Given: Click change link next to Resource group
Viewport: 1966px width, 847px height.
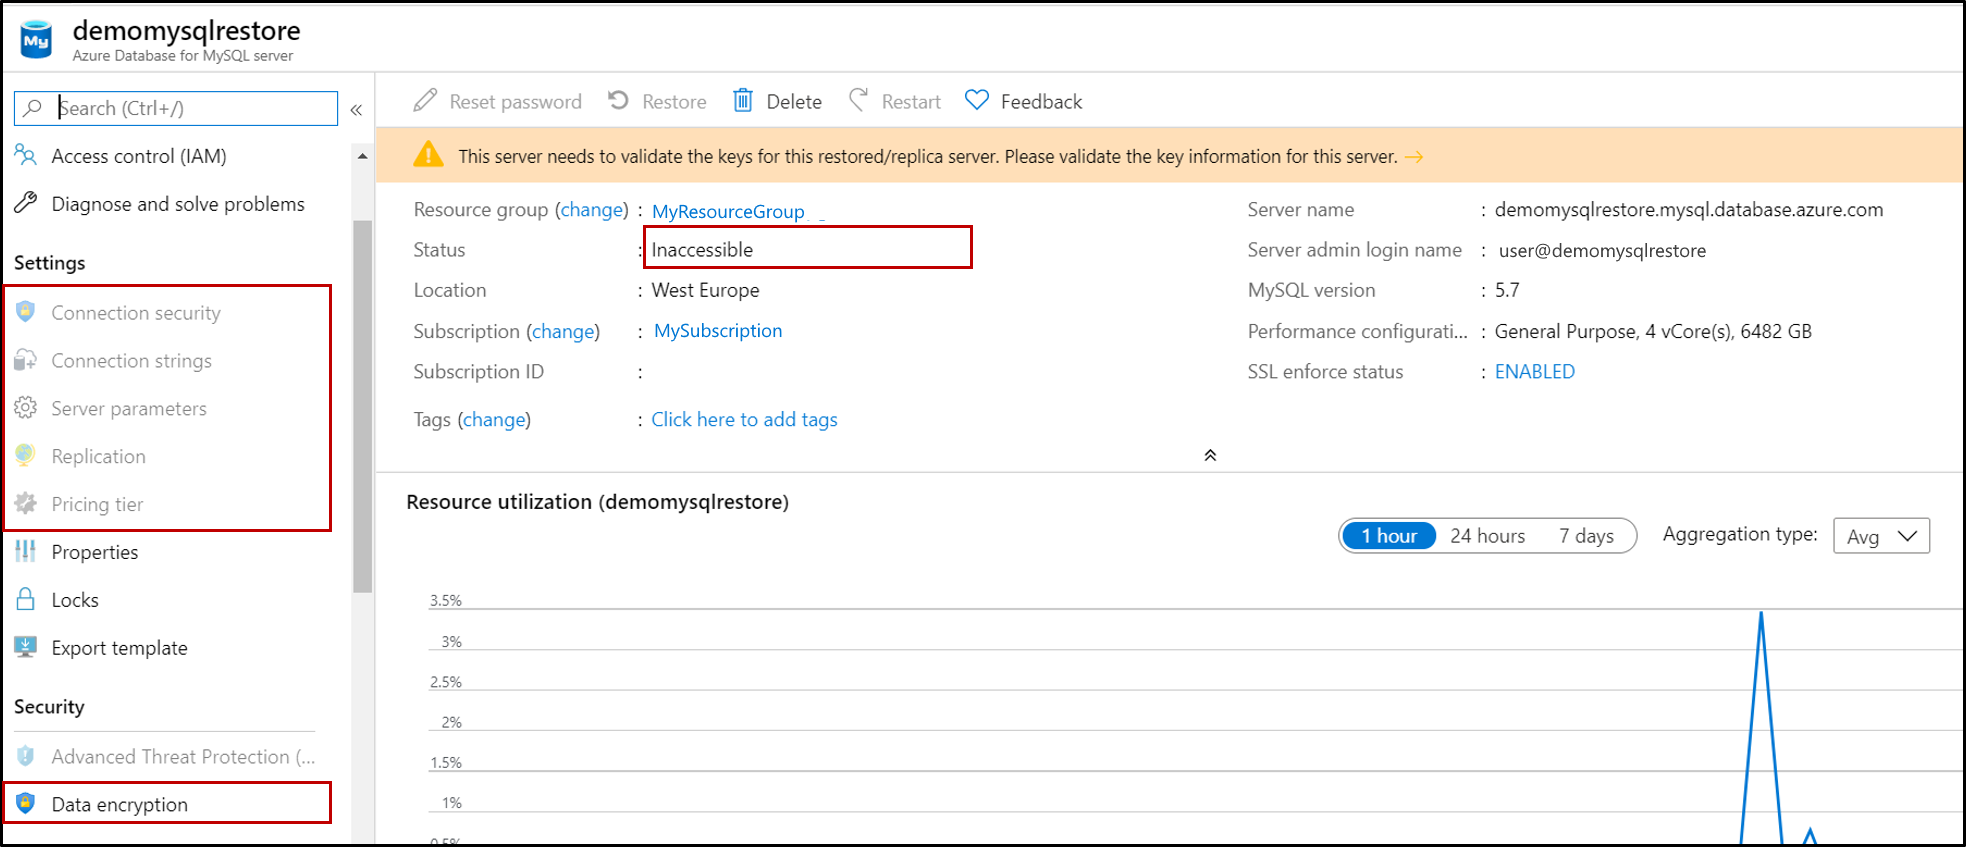Looking at the screenshot, I should [x=592, y=210].
